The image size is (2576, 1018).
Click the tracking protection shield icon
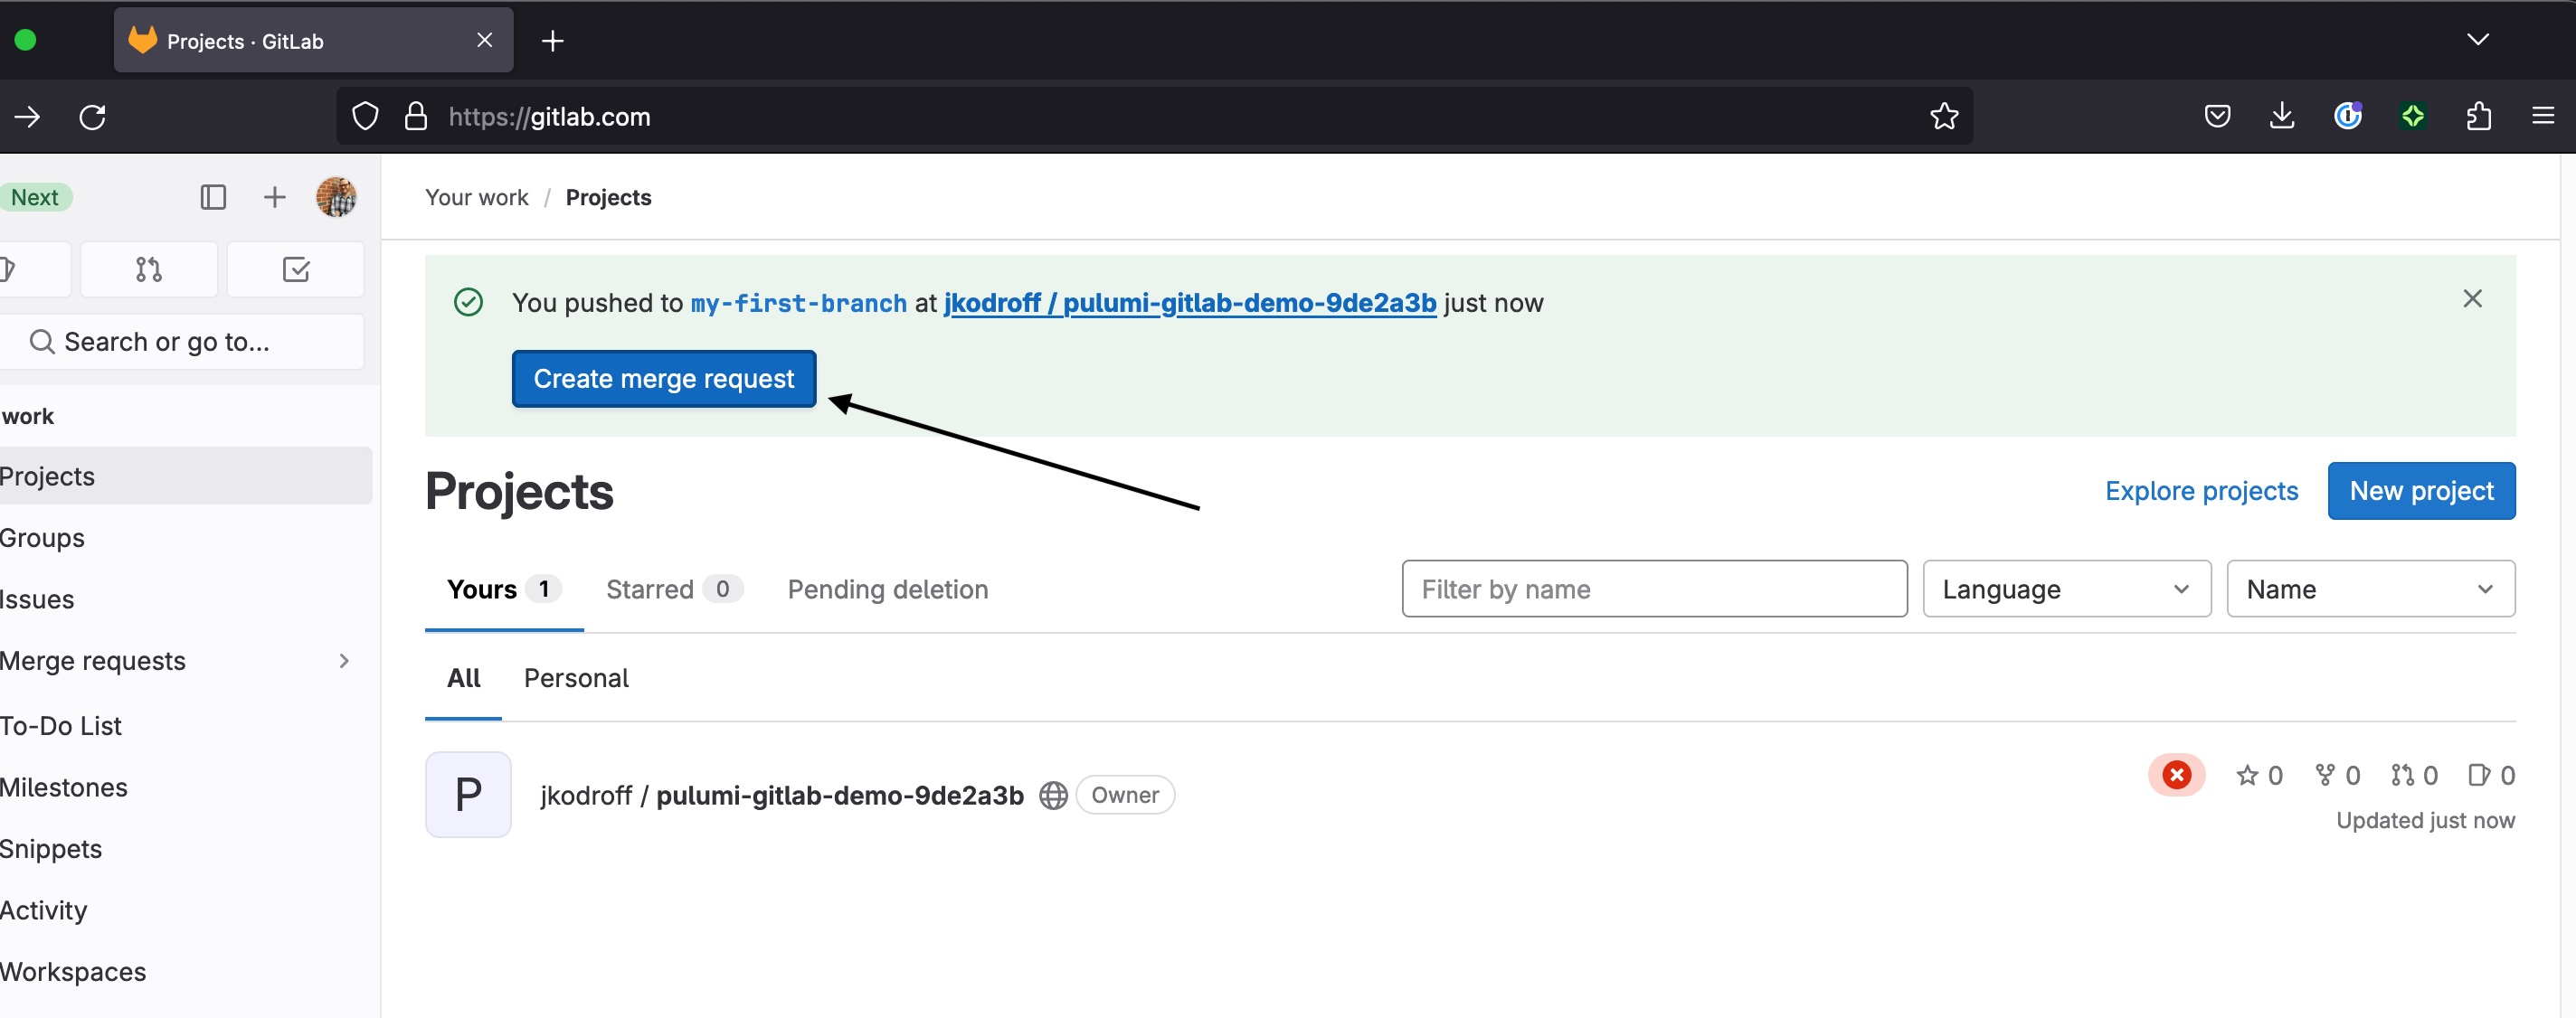(365, 117)
